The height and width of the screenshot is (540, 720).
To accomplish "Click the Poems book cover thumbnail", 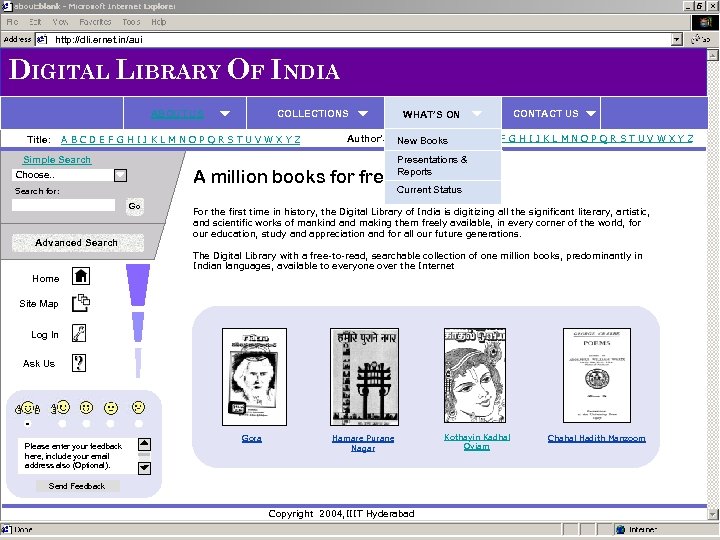I will (x=597, y=376).
